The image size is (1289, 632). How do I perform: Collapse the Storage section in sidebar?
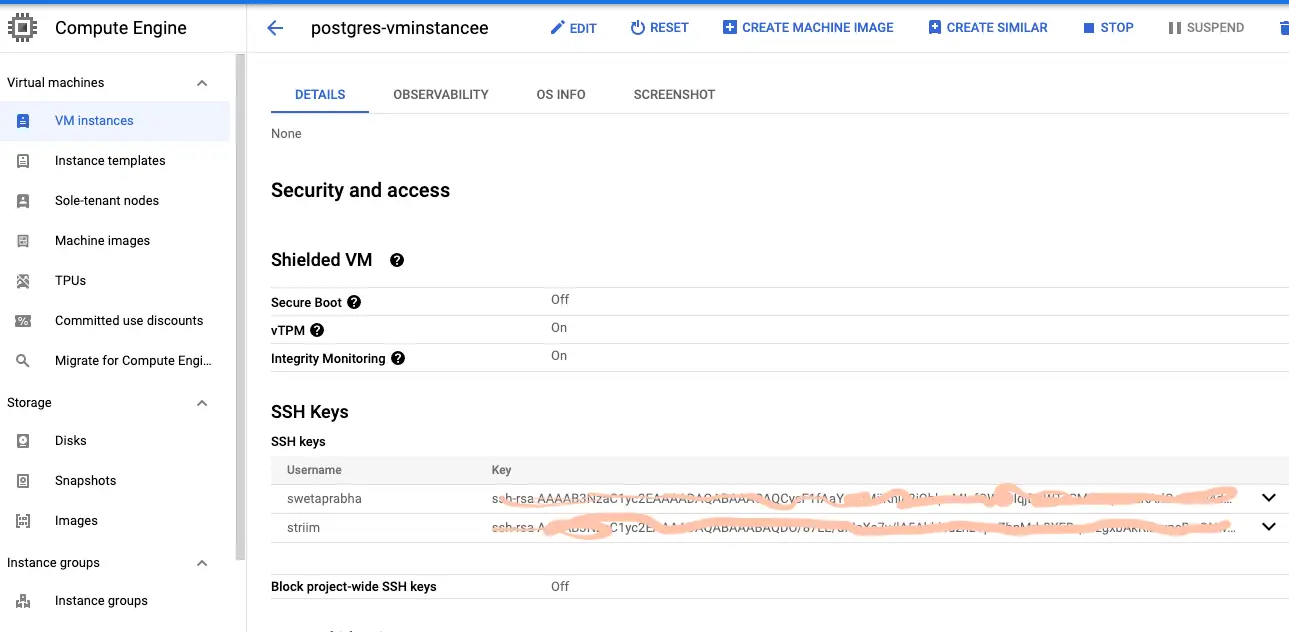[x=202, y=403]
